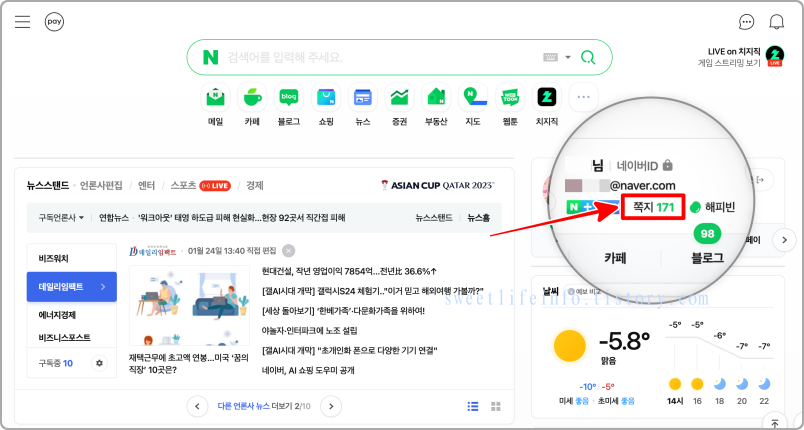804x430 pixels.
Task: Open 재택근무에 초고액 연봉 caption article
Action: (x=189, y=363)
